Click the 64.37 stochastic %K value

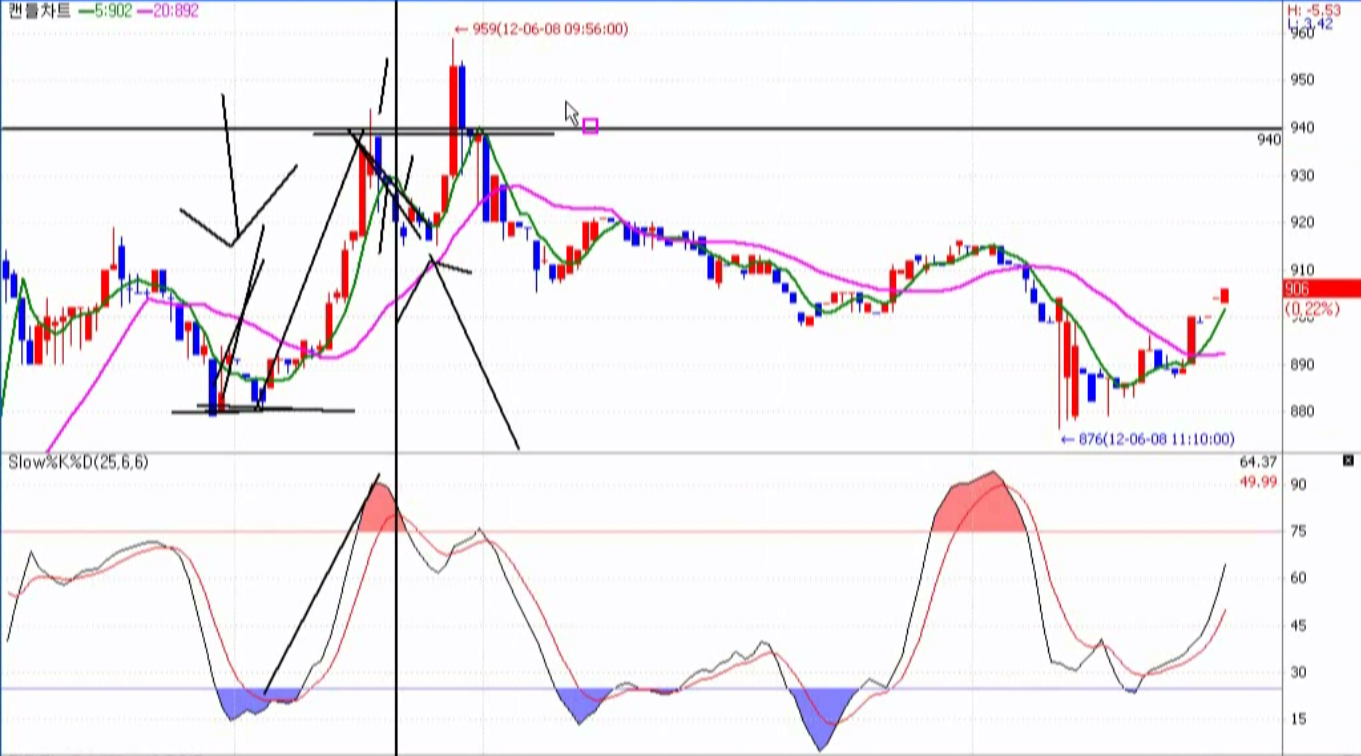(x=1258, y=462)
